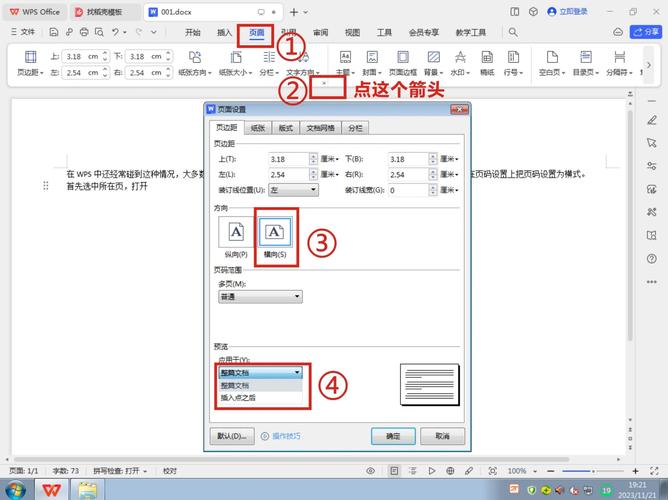This screenshot has width=668, height=500.
Task: Open file explorer folder in taskbar
Action: tap(88, 490)
